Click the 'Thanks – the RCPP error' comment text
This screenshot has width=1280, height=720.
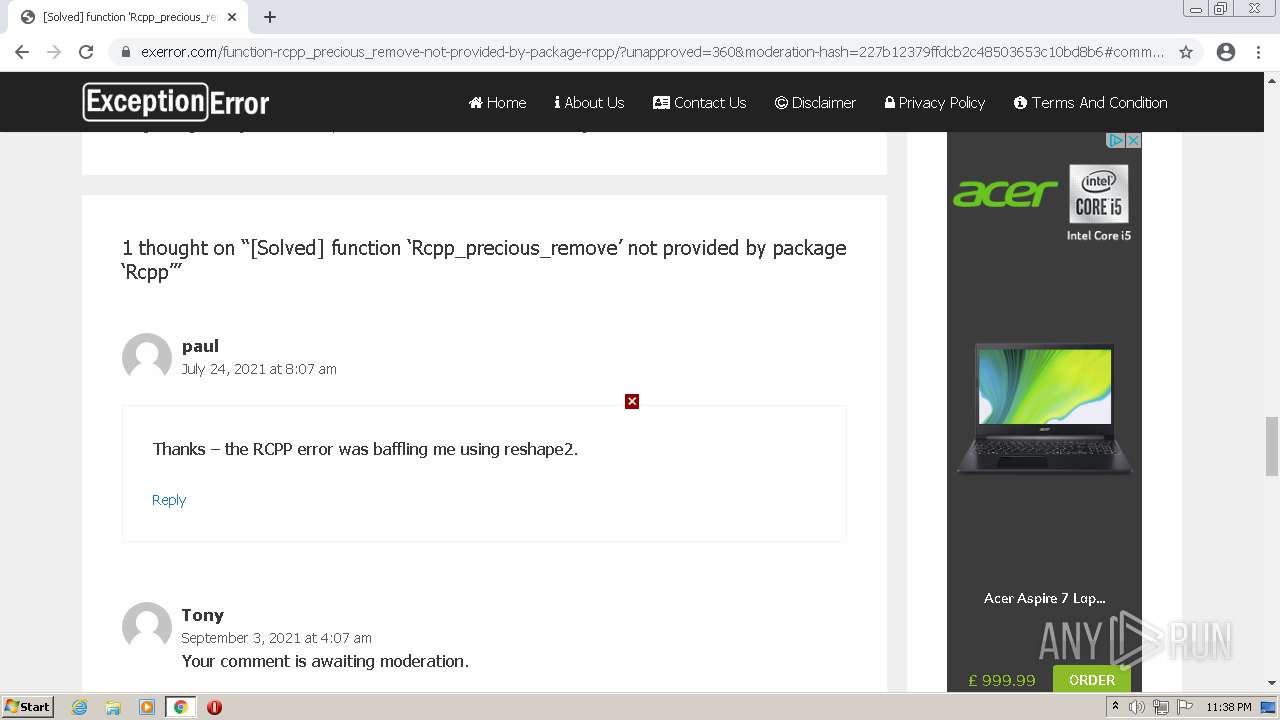click(365, 449)
